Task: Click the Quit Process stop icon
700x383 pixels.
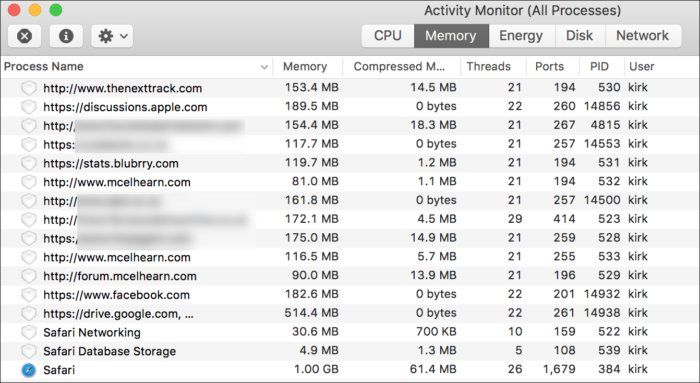Action: pyautogui.click(x=25, y=36)
